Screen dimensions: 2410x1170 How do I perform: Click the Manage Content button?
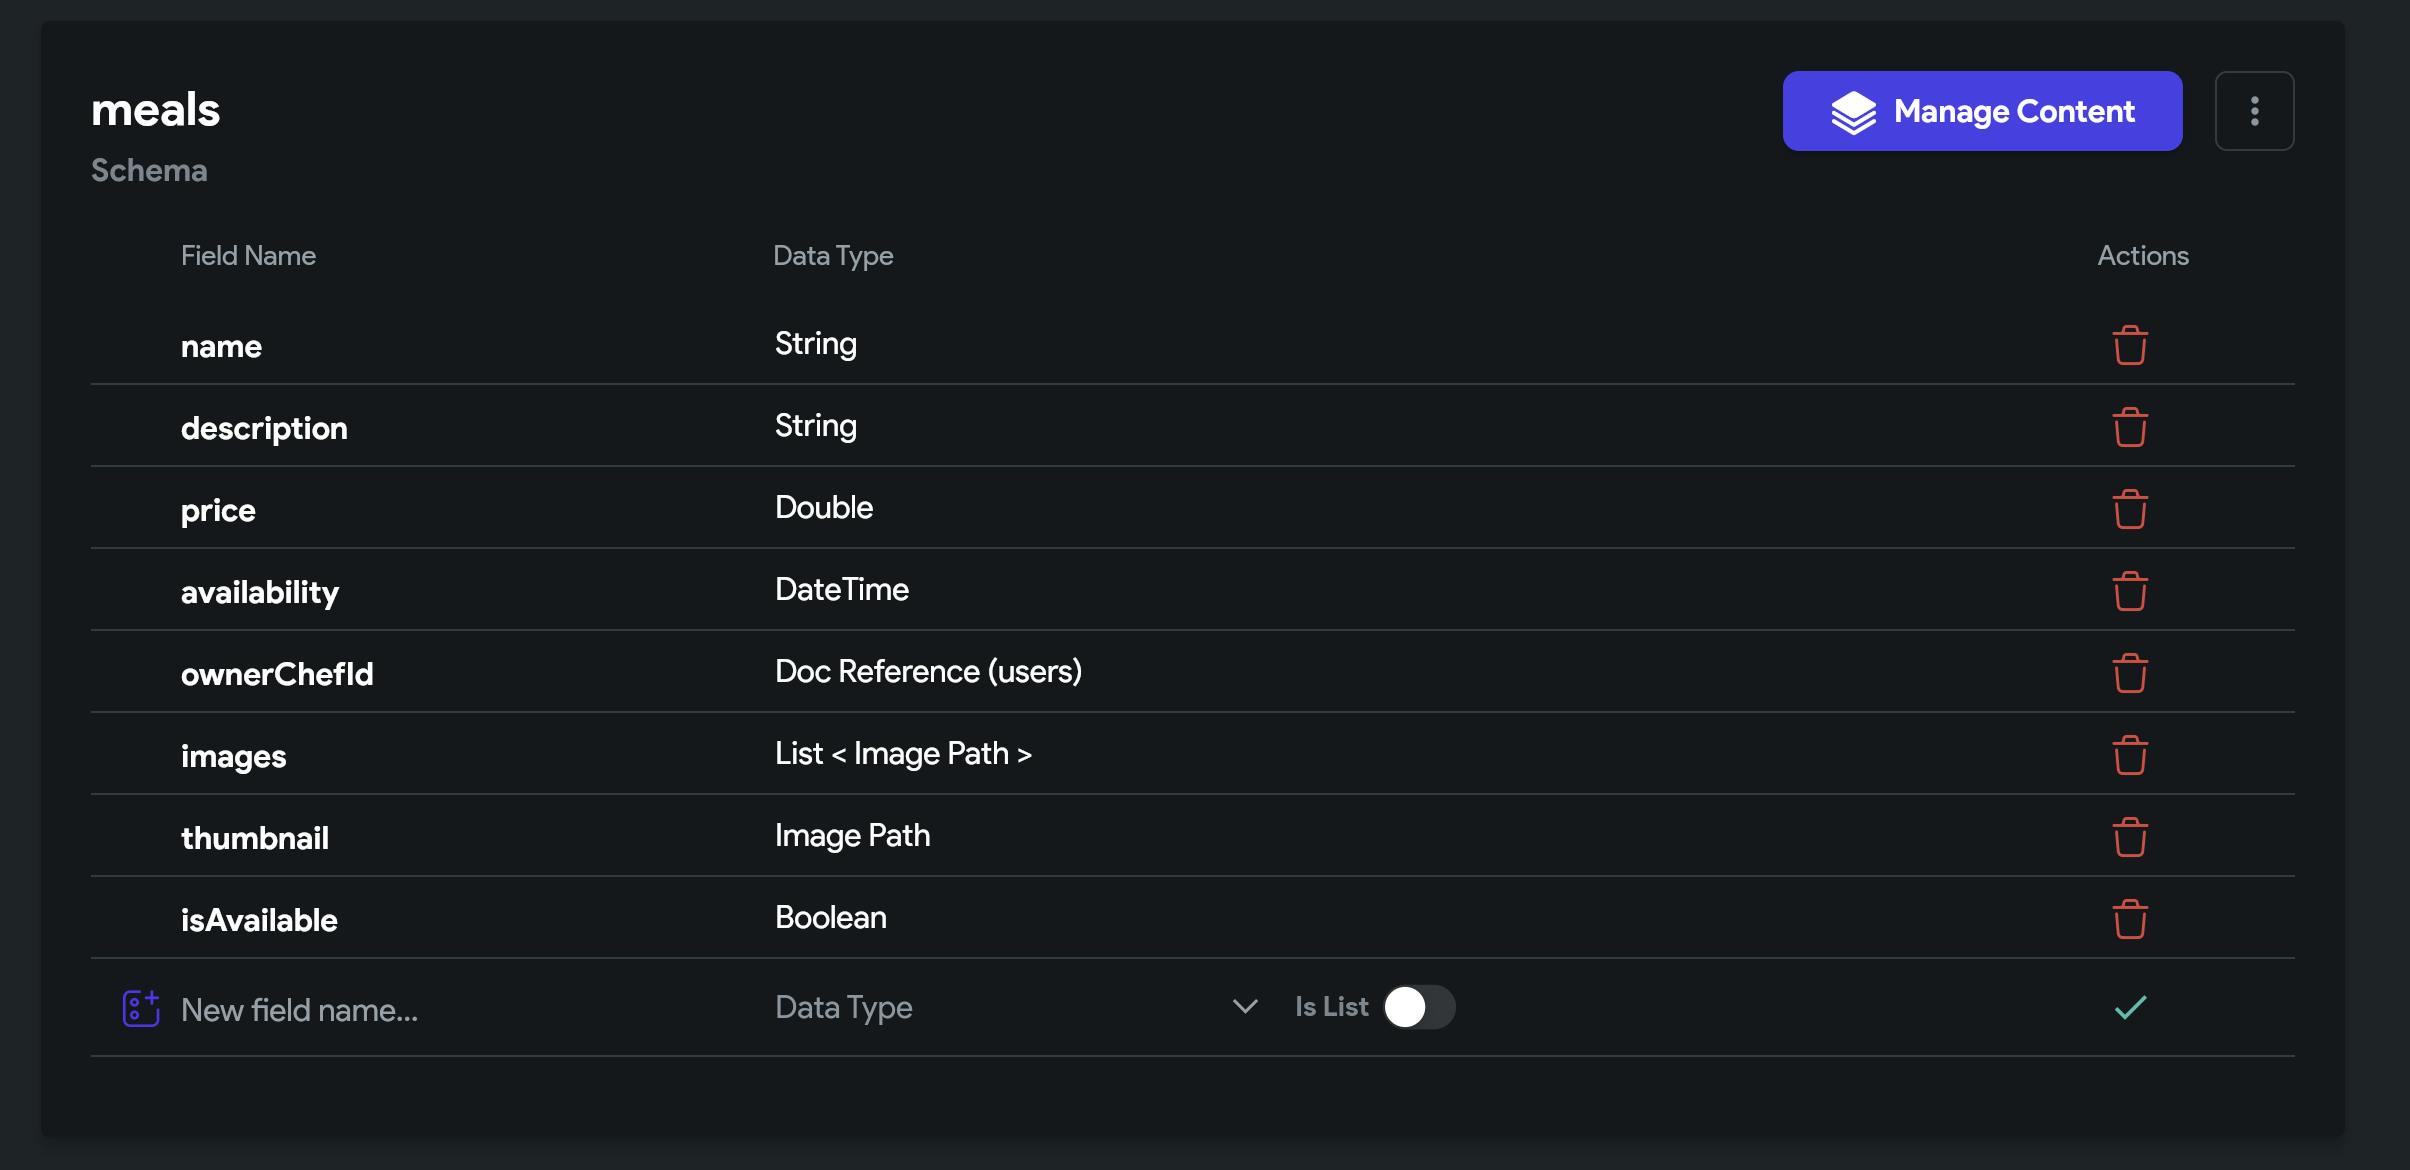(x=1982, y=111)
